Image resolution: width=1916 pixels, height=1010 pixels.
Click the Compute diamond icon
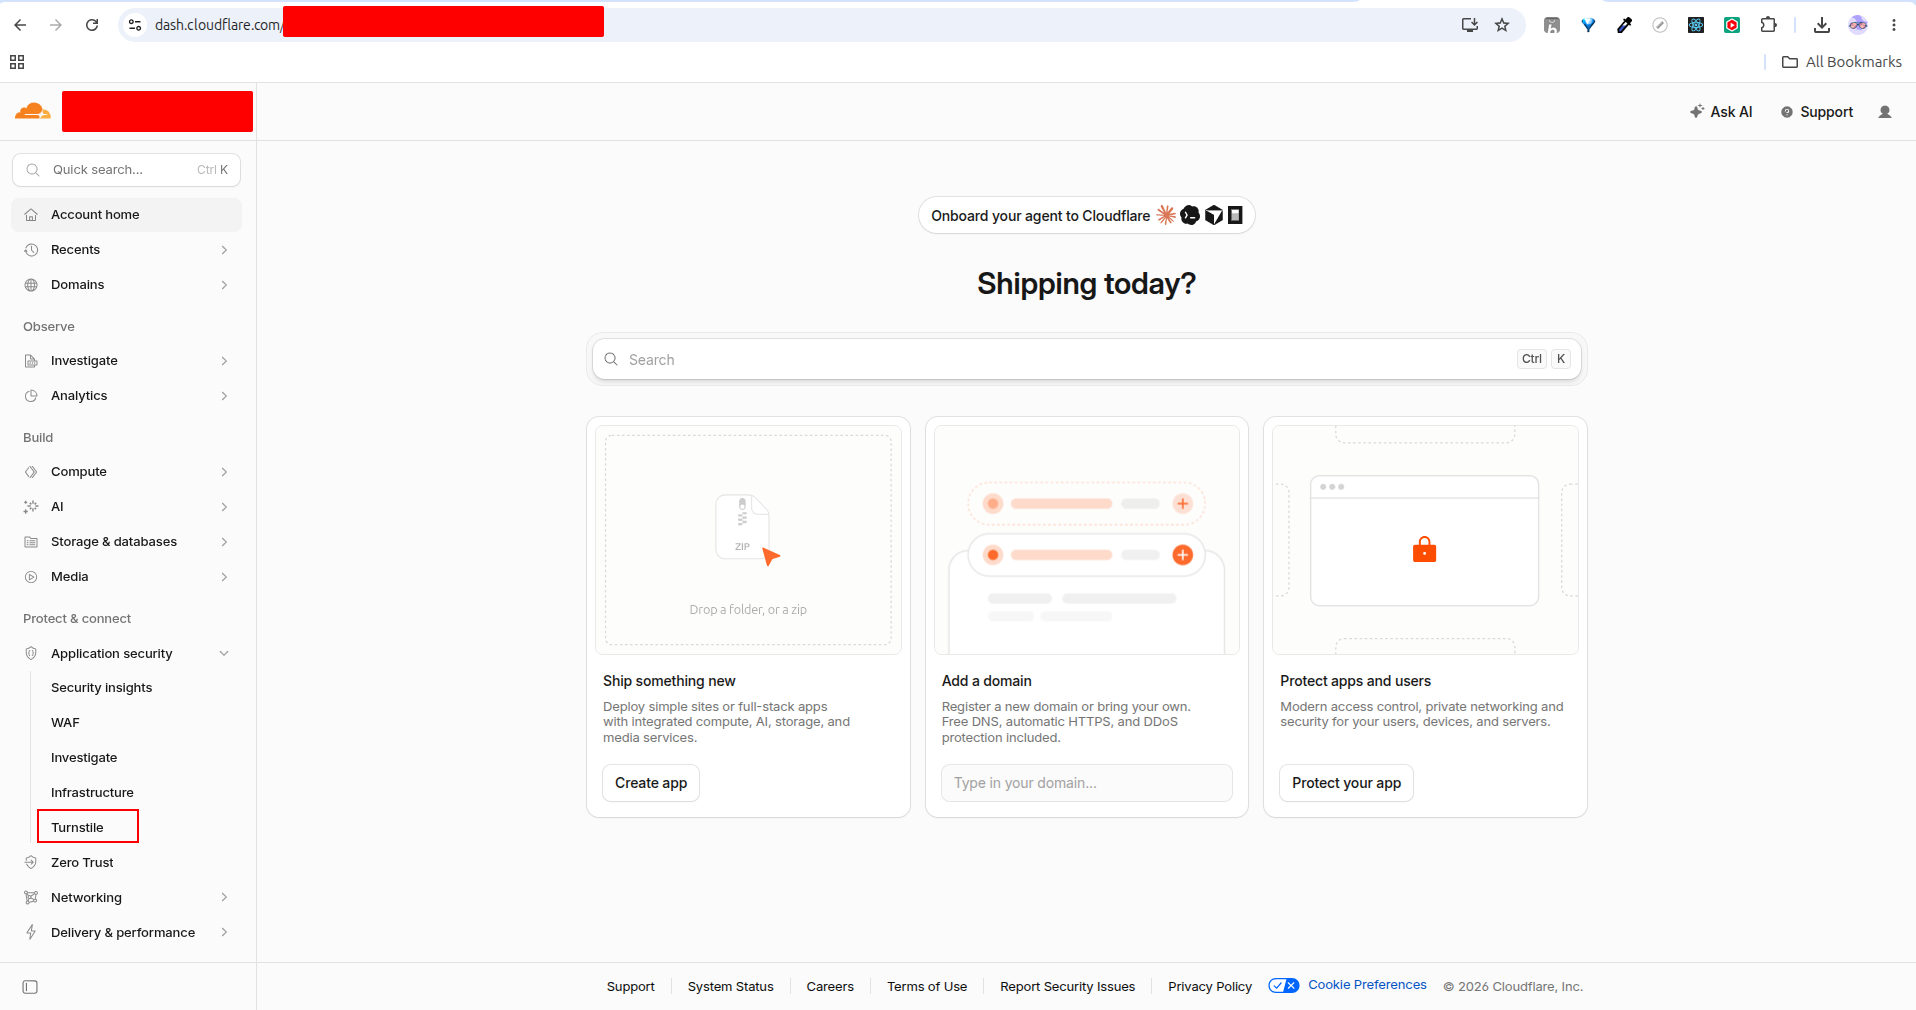pos(31,472)
